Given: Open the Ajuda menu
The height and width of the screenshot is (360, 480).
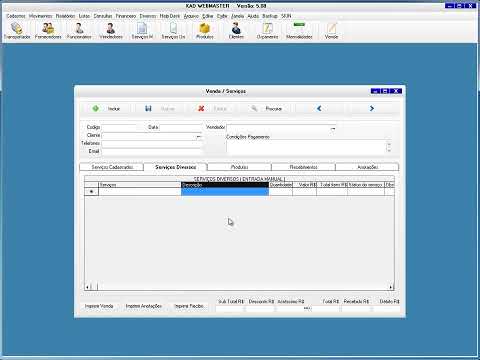Looking at the screenshot, I should [x=253, y=16].
